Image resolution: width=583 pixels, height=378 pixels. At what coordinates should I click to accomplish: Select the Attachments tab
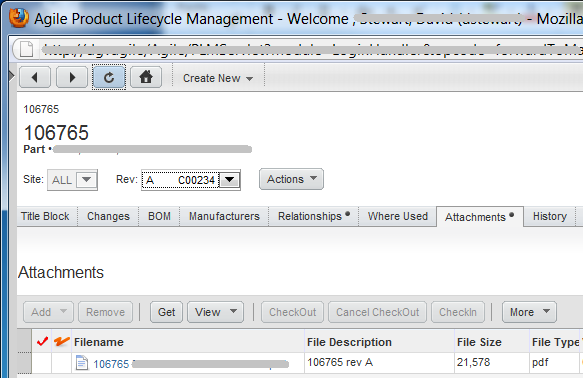click(x=480, y=217)
